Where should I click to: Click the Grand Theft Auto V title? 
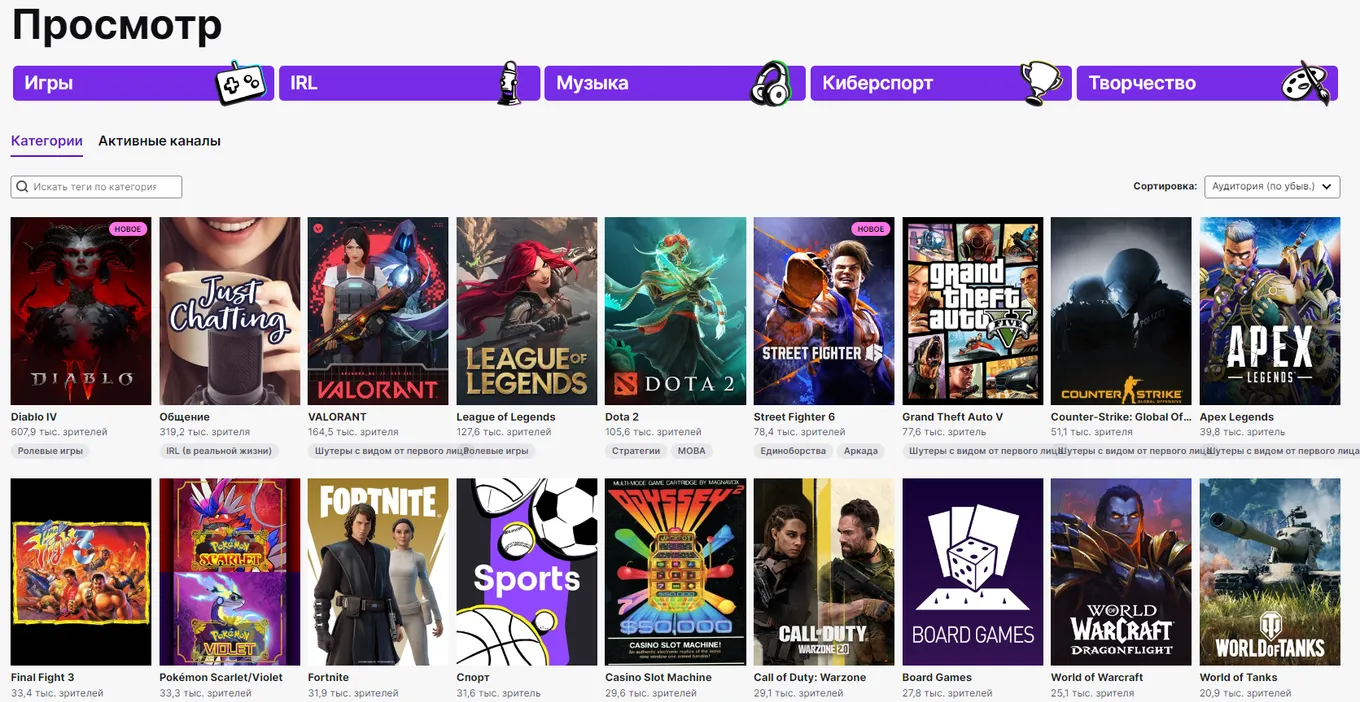pos(952,417)
